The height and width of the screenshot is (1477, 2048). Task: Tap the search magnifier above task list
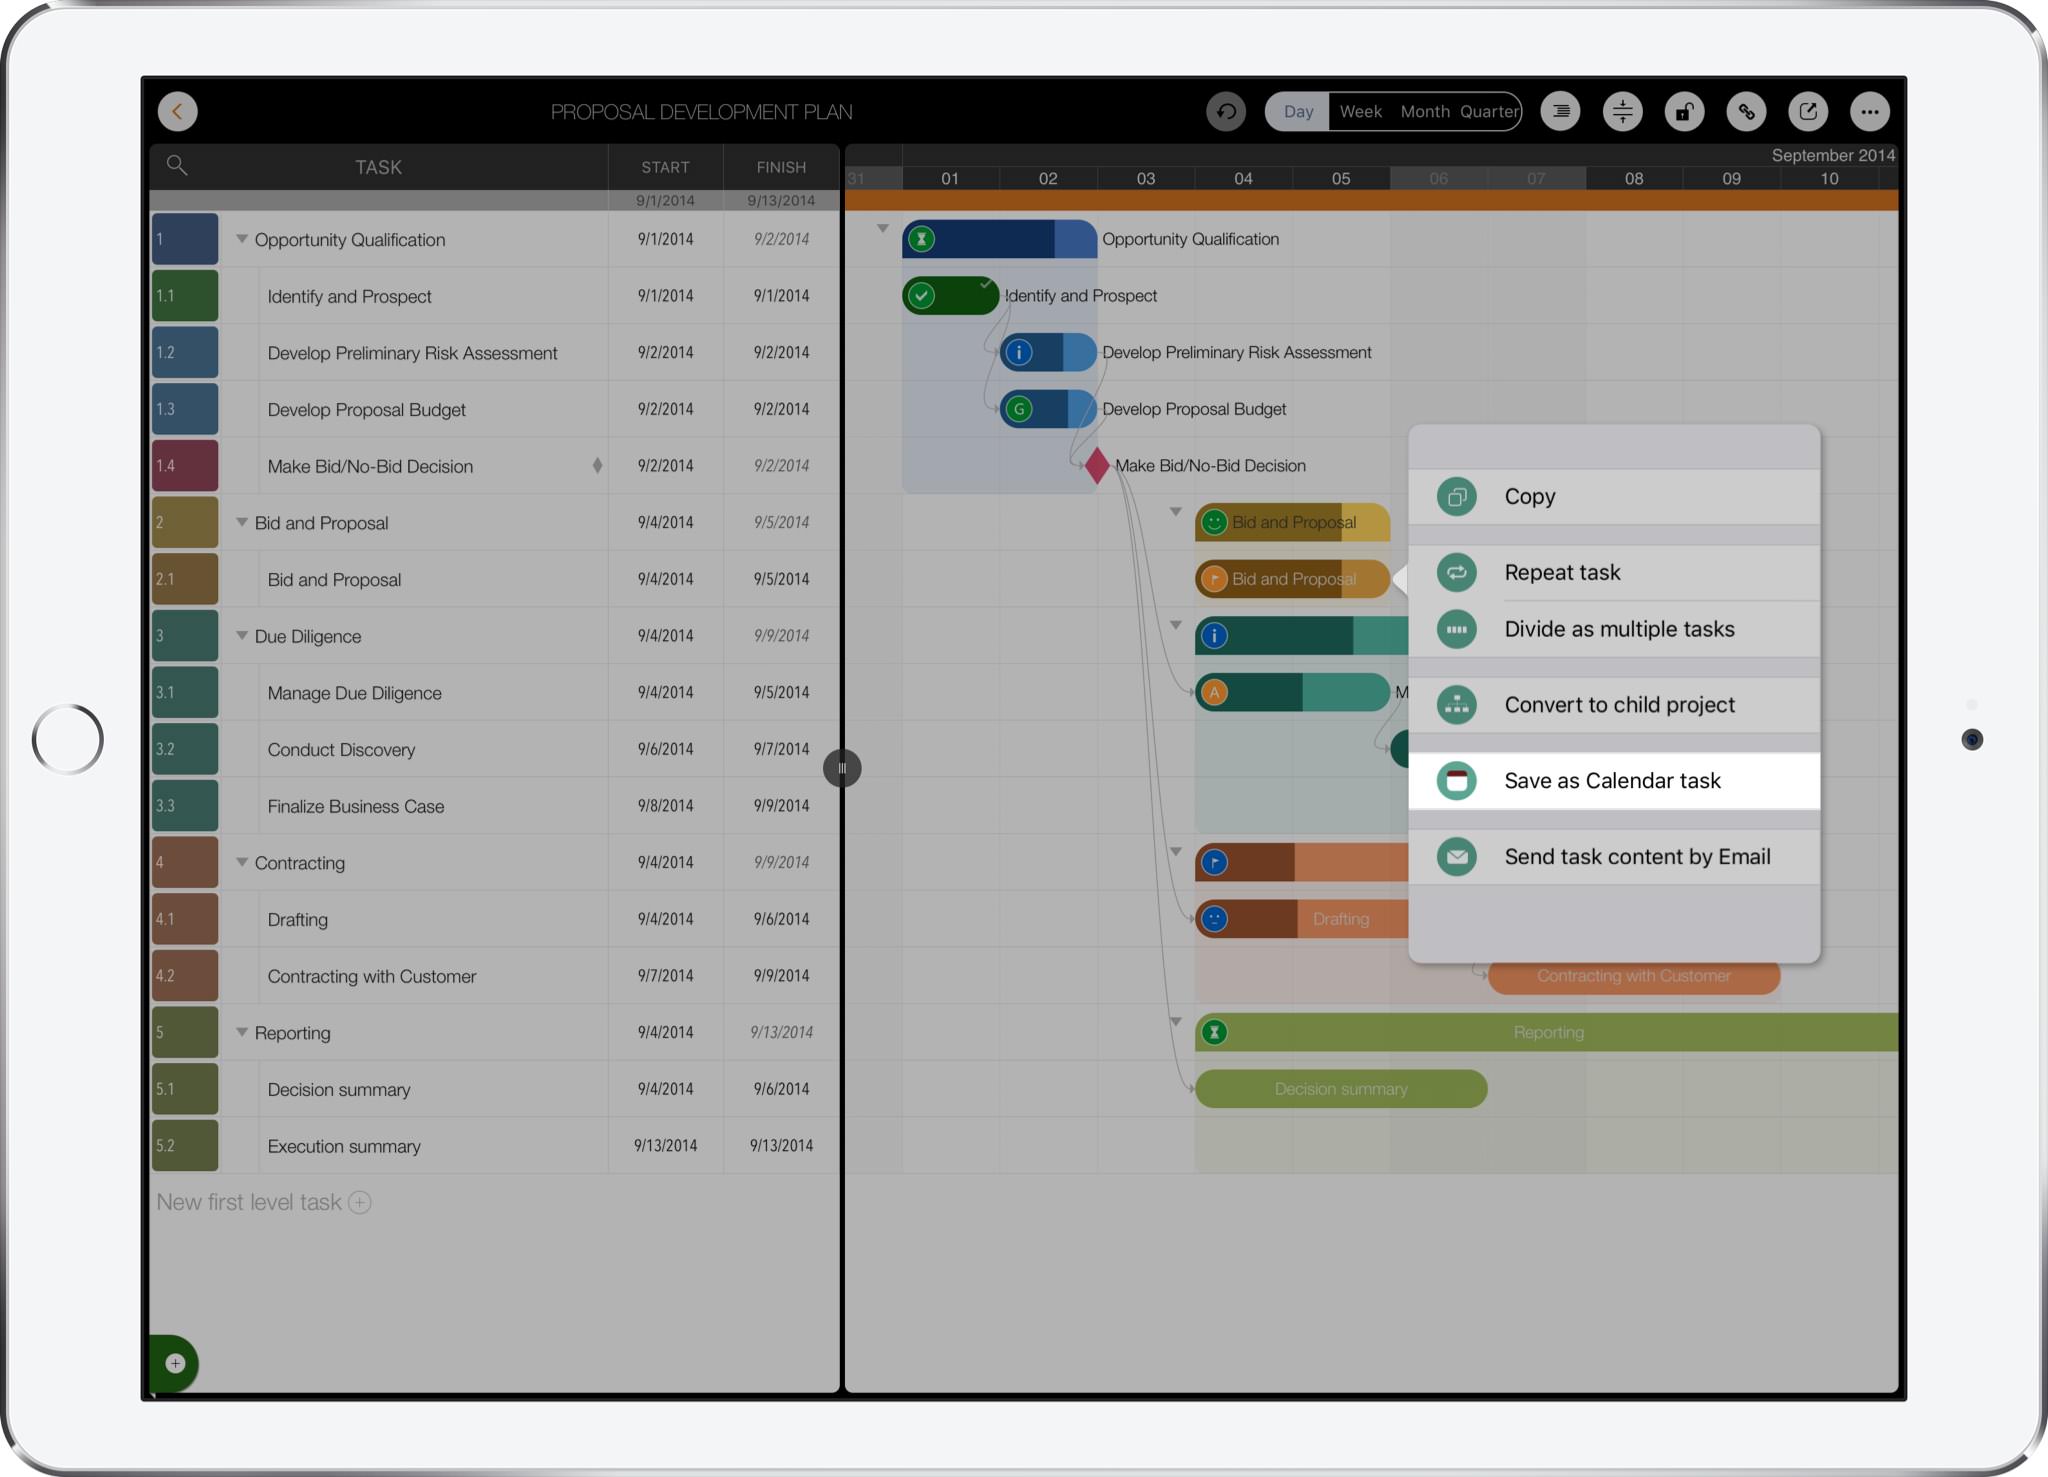(x=177, y=166)
